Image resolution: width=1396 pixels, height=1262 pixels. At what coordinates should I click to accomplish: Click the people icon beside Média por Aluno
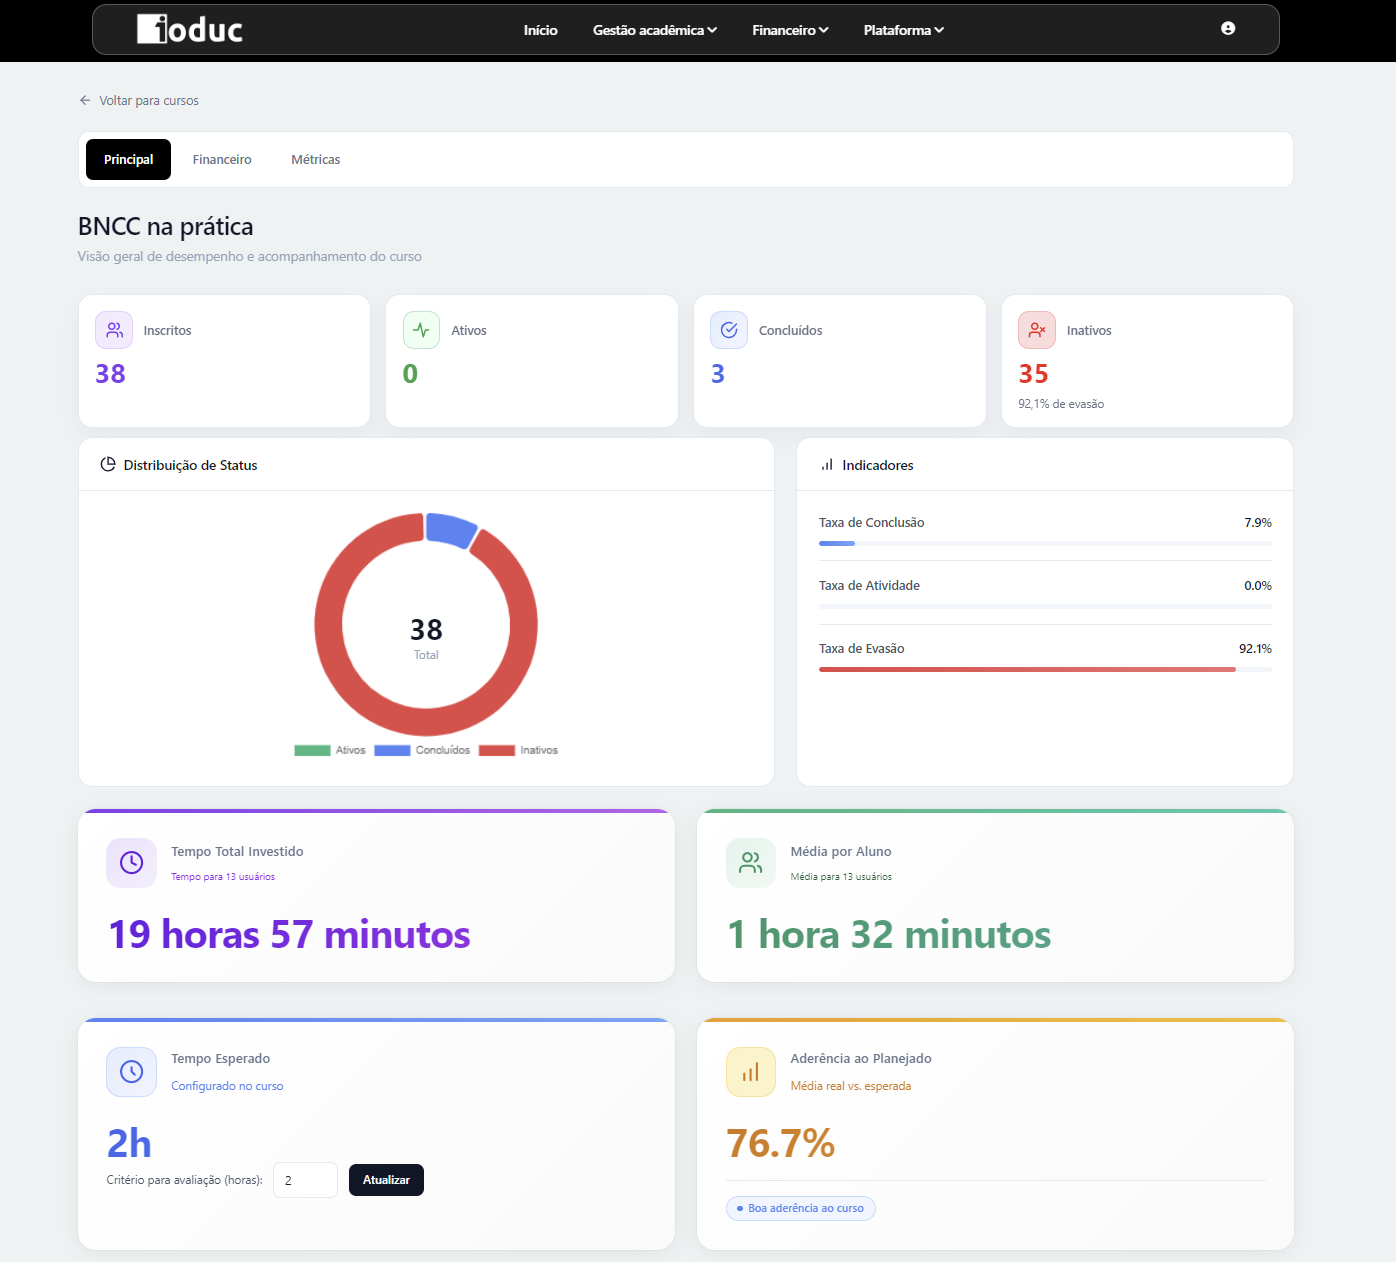[751, 863]
